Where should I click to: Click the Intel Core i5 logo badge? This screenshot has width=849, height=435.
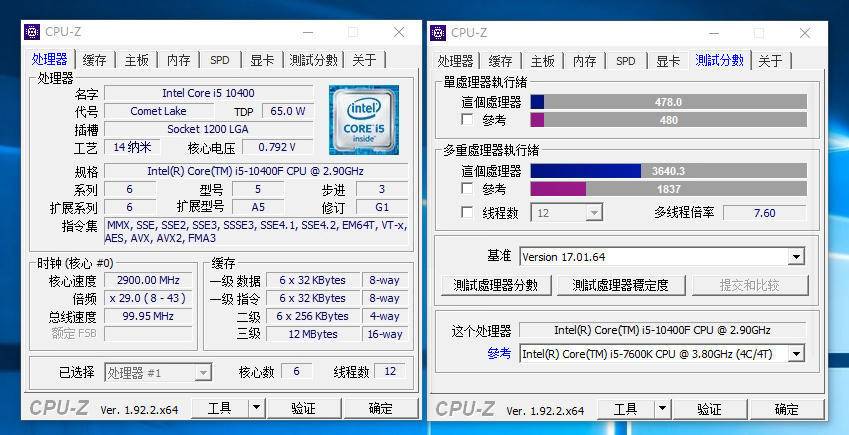(x=363, y=120)
